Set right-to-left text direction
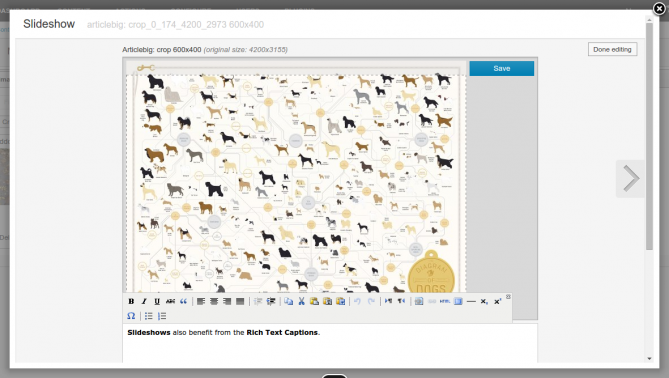 pos(401,301)
